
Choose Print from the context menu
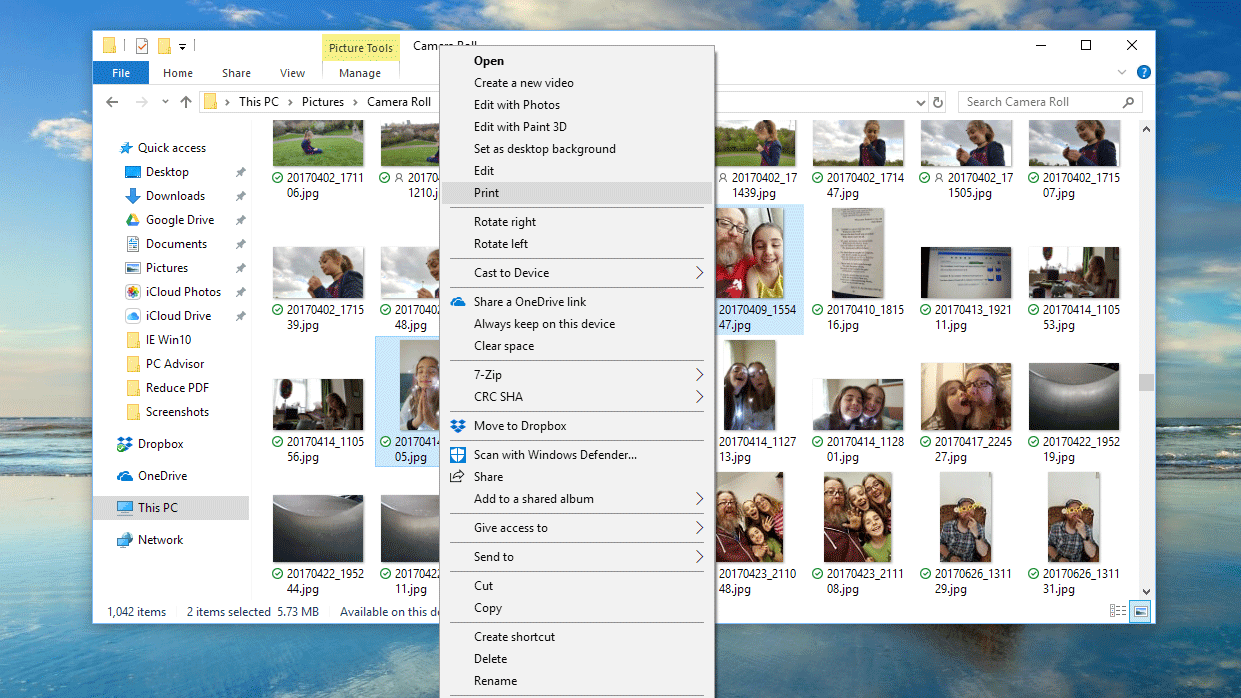[x=577, y=193]
